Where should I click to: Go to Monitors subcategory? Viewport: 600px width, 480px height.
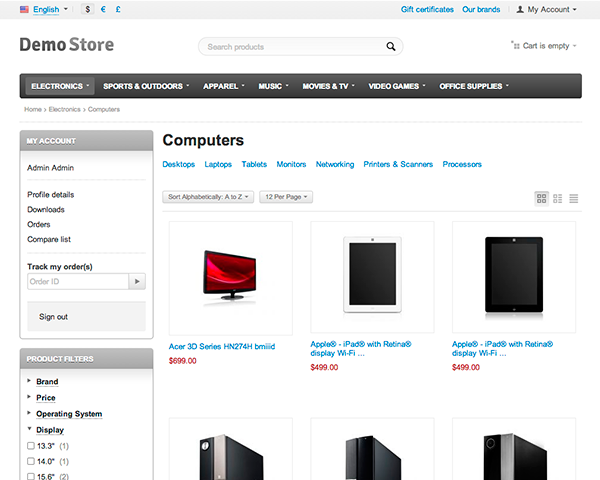(x=291, y=164)
